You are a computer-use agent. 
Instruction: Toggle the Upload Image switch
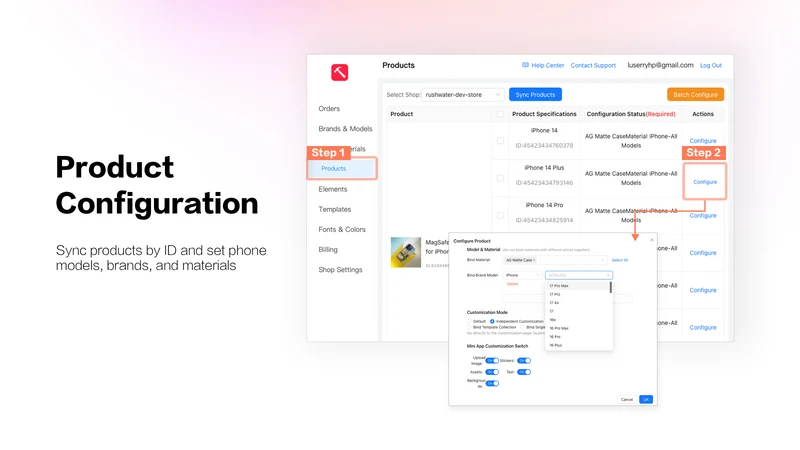click(492, 361)
